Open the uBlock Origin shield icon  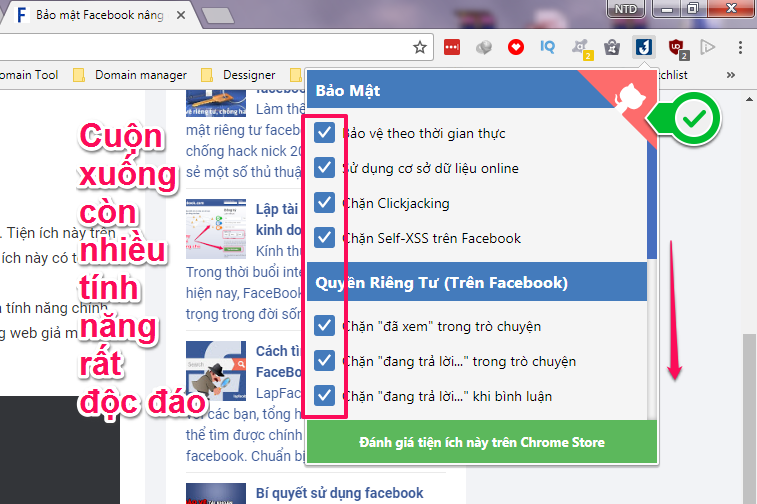coord(677,48)
